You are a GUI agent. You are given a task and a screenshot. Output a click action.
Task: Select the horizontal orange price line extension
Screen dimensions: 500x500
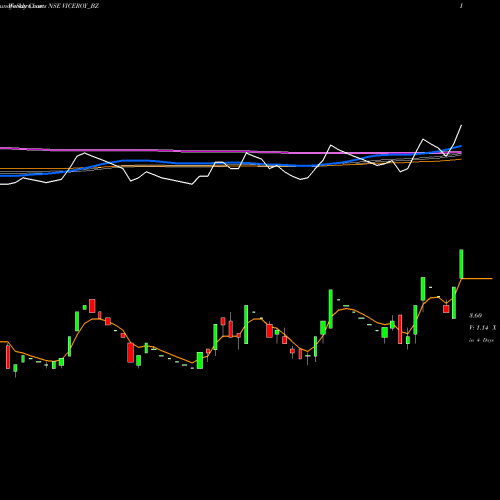tap(477, 278)
